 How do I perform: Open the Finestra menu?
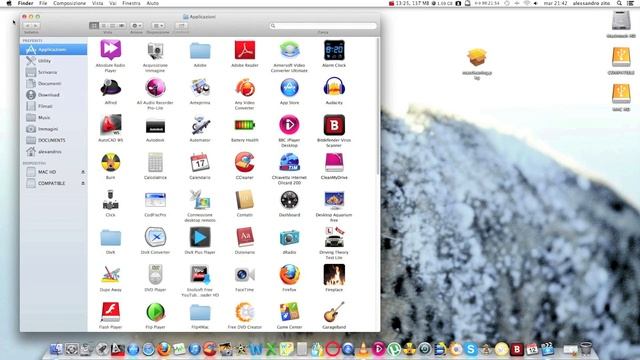131,3
